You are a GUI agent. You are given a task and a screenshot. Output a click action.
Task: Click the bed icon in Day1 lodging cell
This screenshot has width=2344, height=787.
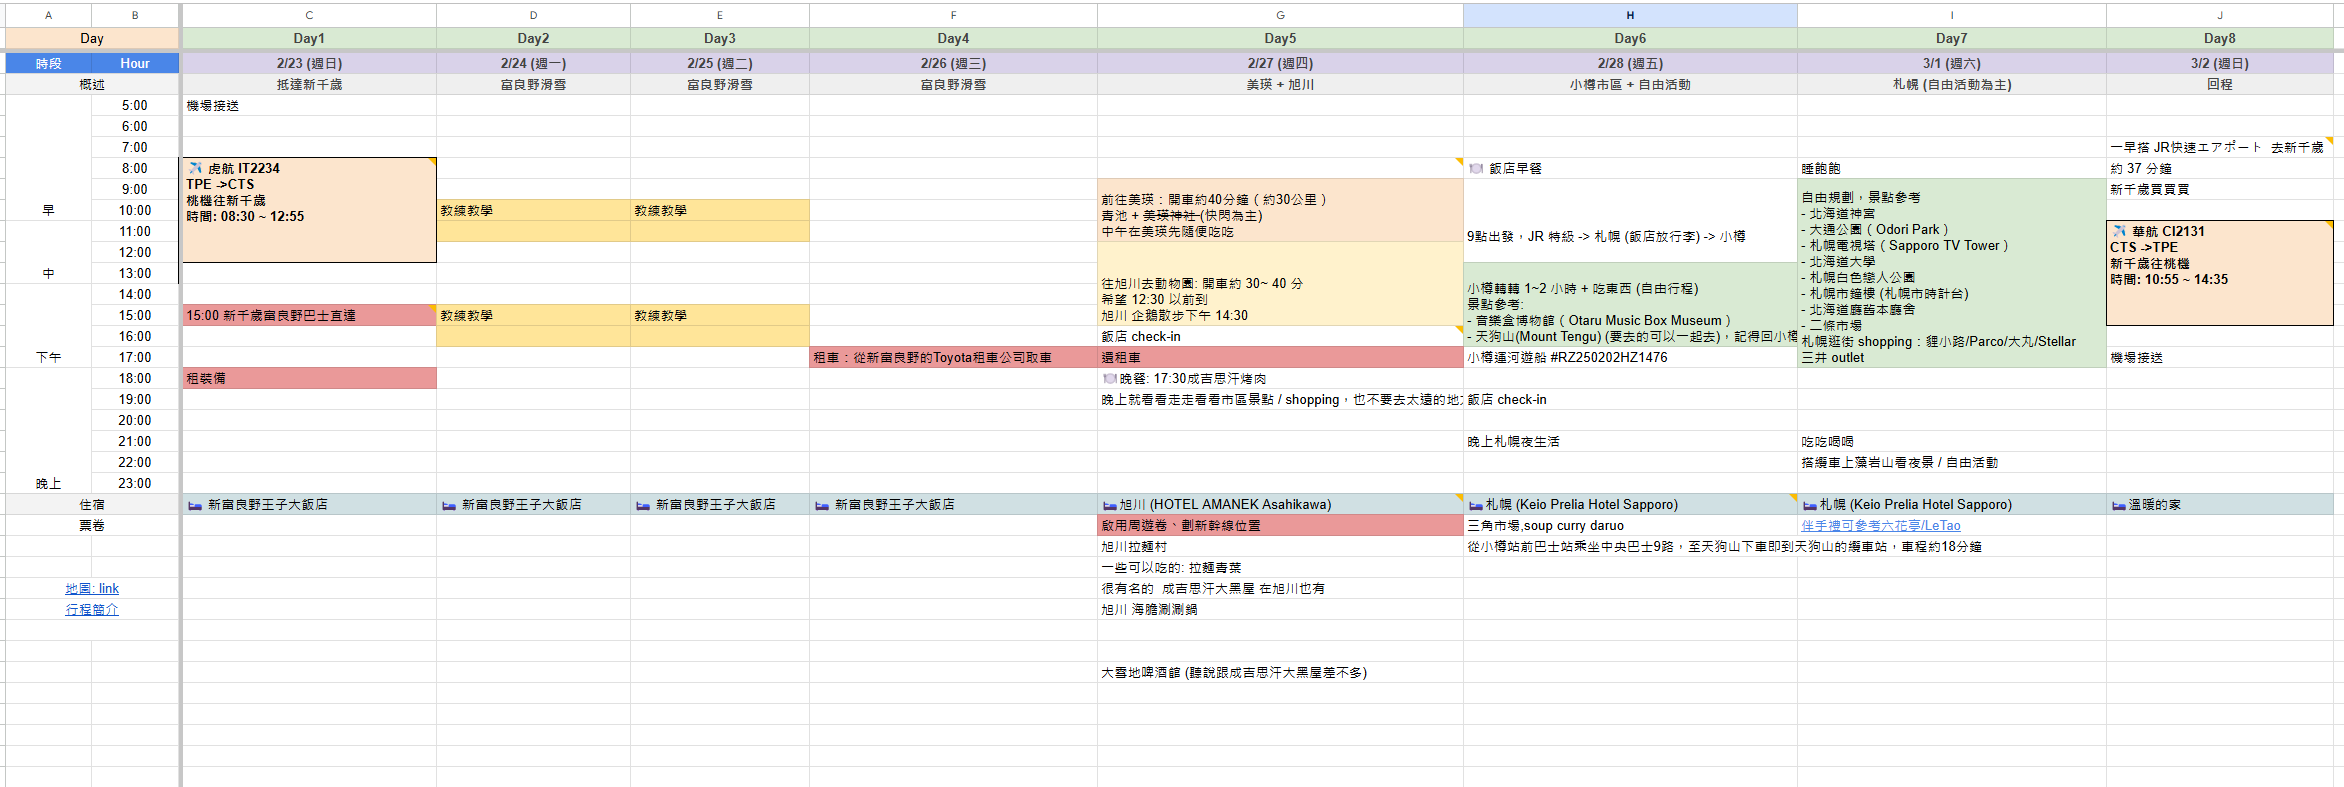click(195, 505)
